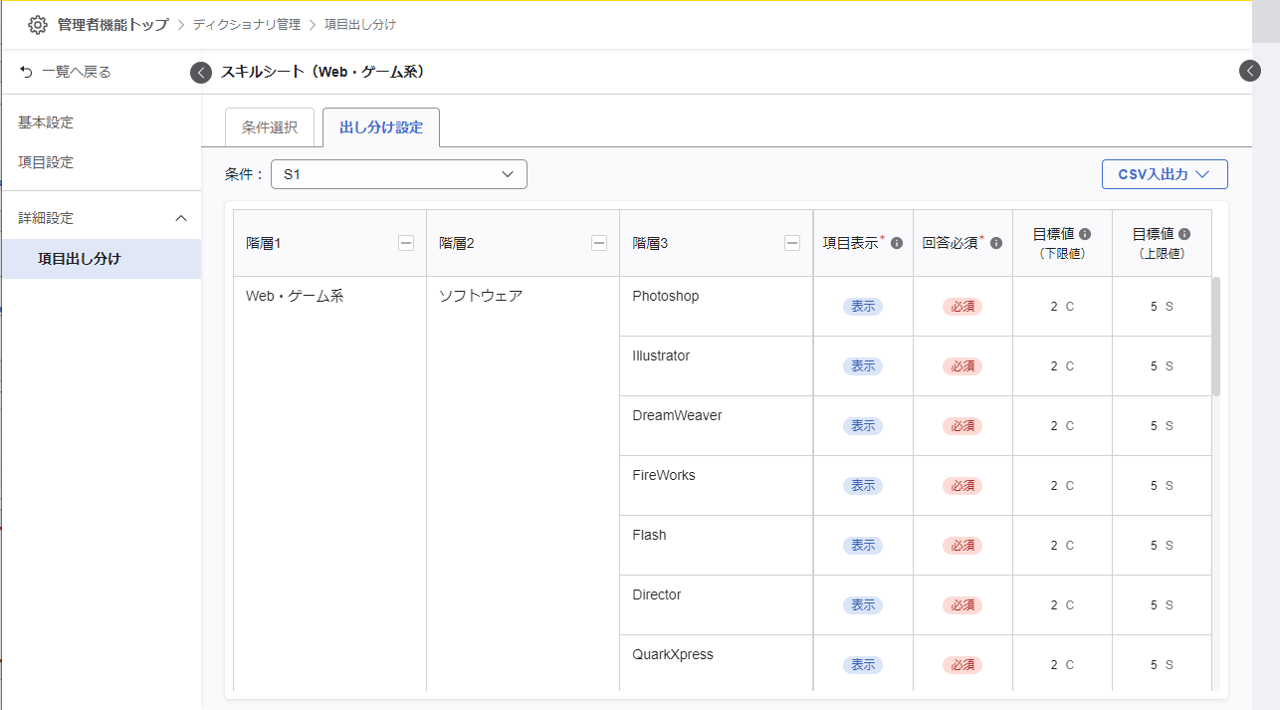Screen dimensions: 1280x710
Task: Select the 出し分け設定 tab
Action: click(x=381, y=128)
